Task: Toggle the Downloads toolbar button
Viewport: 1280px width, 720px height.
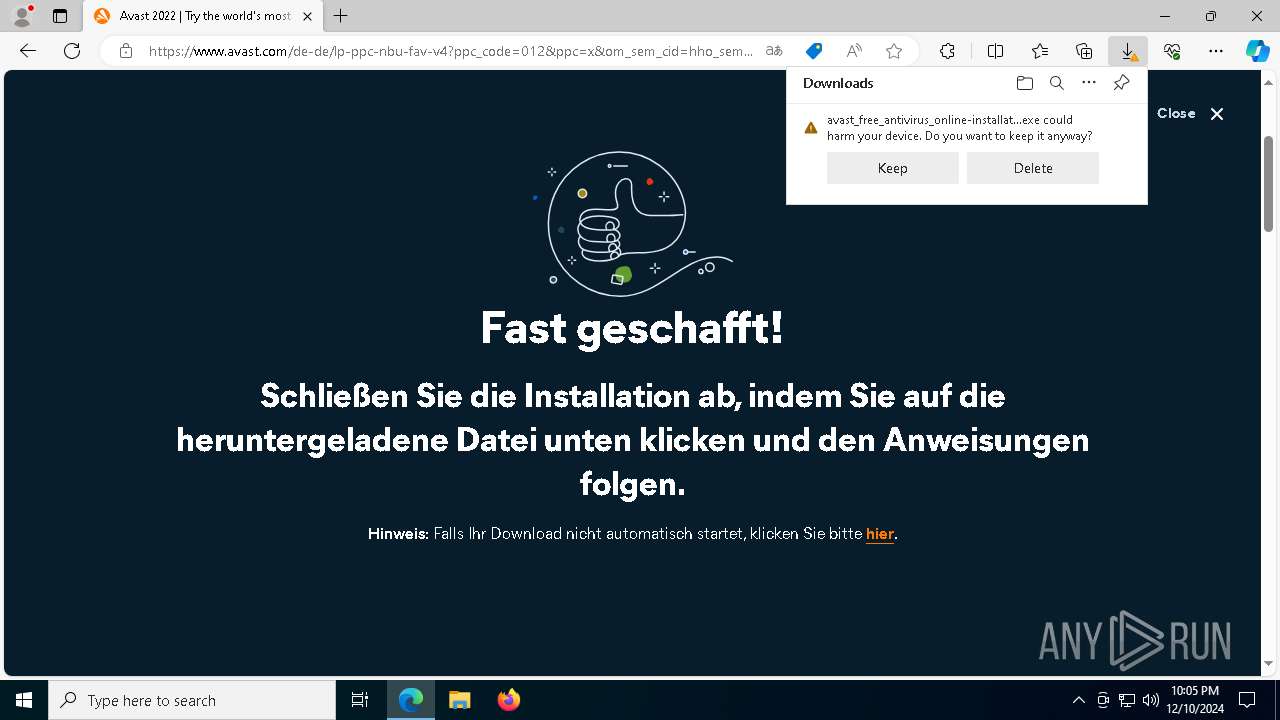Action: pos(1128,51)
